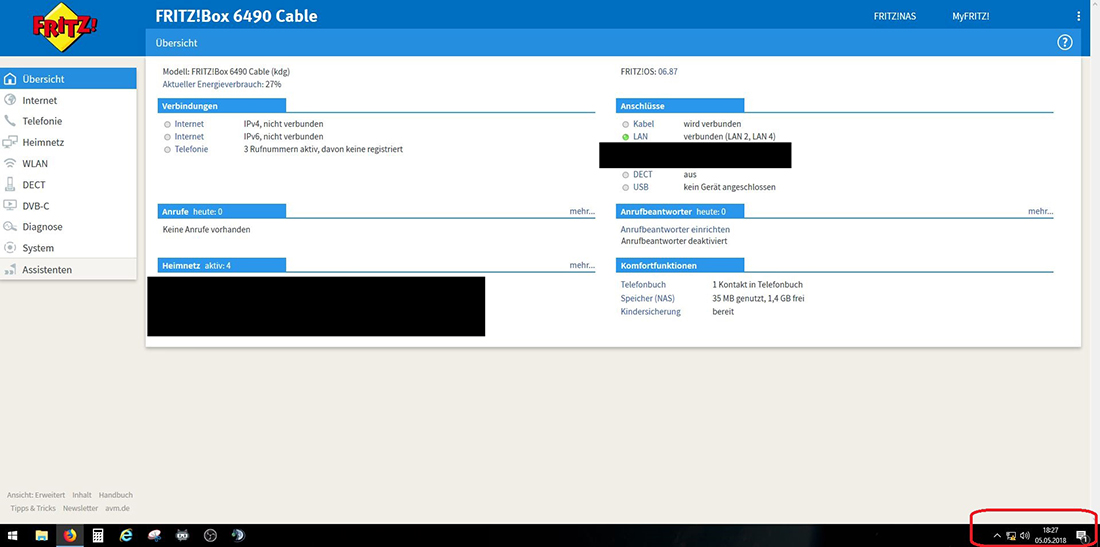The width and height of the screenshot is (1100, 547).
Task: Open the last pinned taskbar app
Action: click(x=238, y=536)
